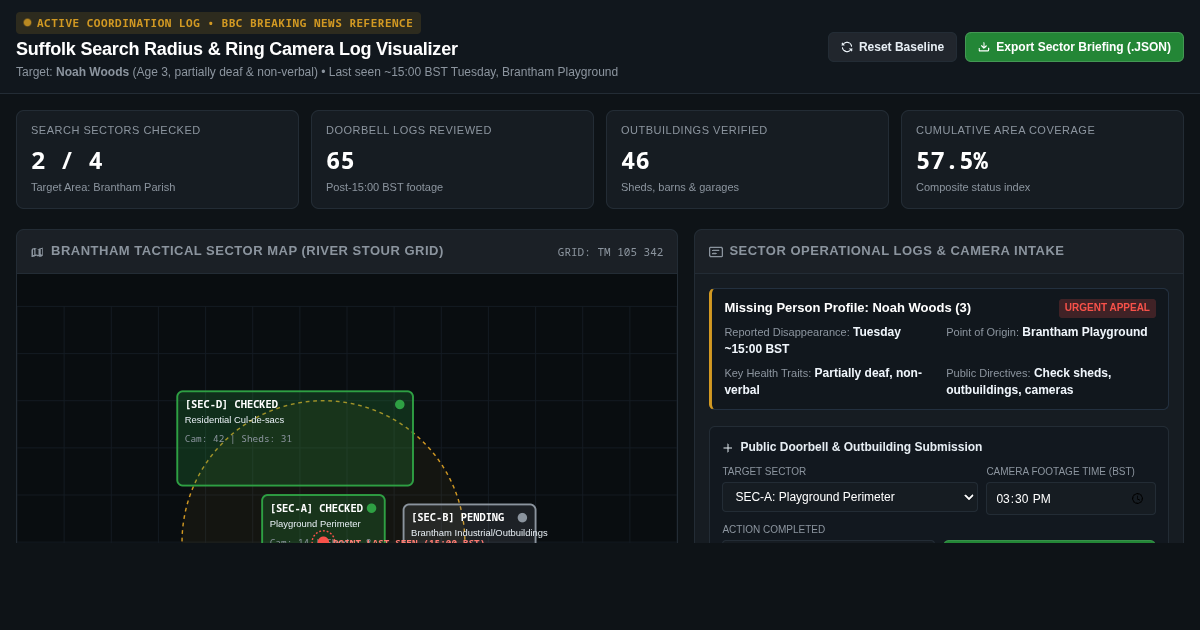The width and height of the screenshot is (1200, 630).
Task: Click the Cumulative Area Coverage '57.5%' value
Action: pos(952,161)
